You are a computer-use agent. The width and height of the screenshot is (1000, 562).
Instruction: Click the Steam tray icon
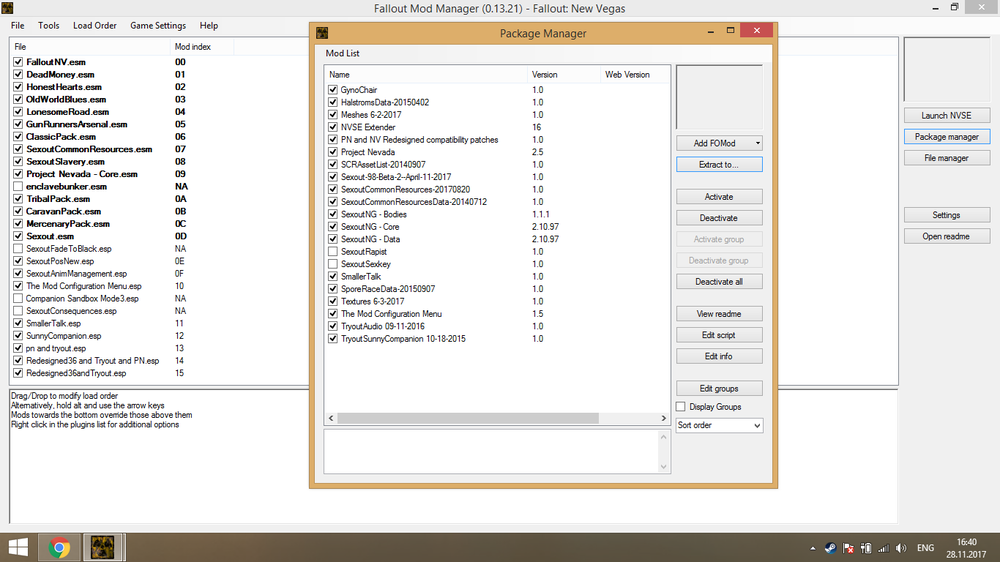(830, 548)
